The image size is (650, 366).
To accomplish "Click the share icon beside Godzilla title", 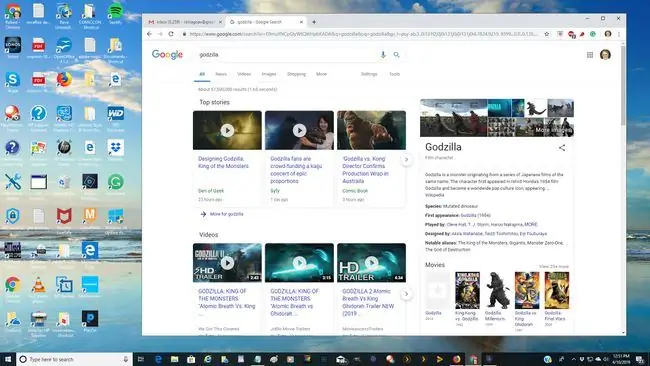I will 562,148.
